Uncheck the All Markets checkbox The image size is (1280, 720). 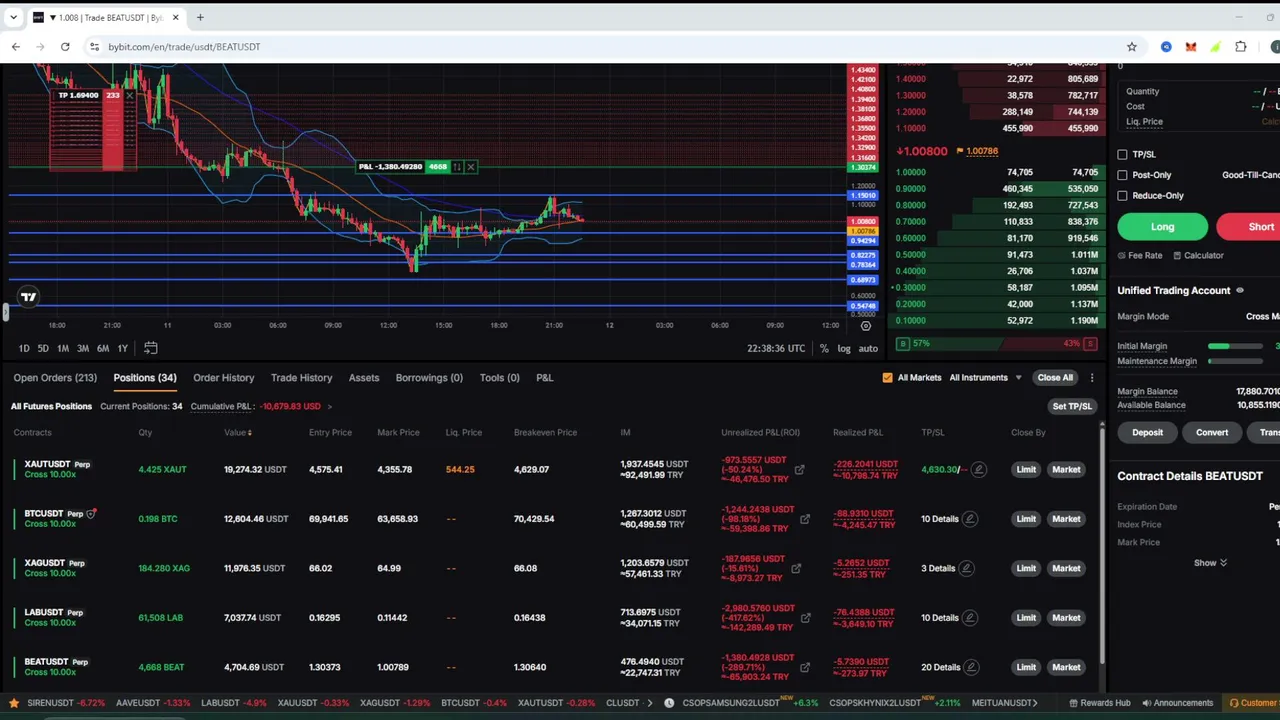[x=887, y=378]
